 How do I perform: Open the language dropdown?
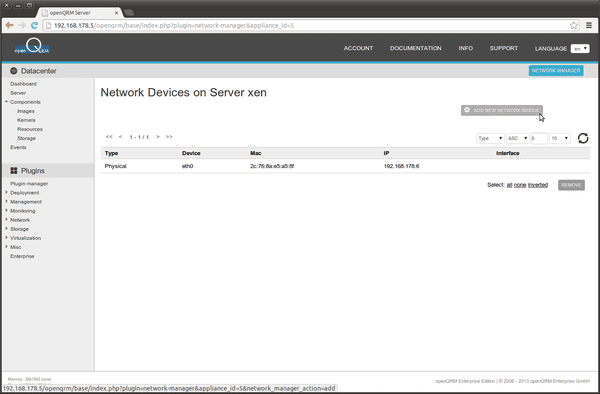580,49
